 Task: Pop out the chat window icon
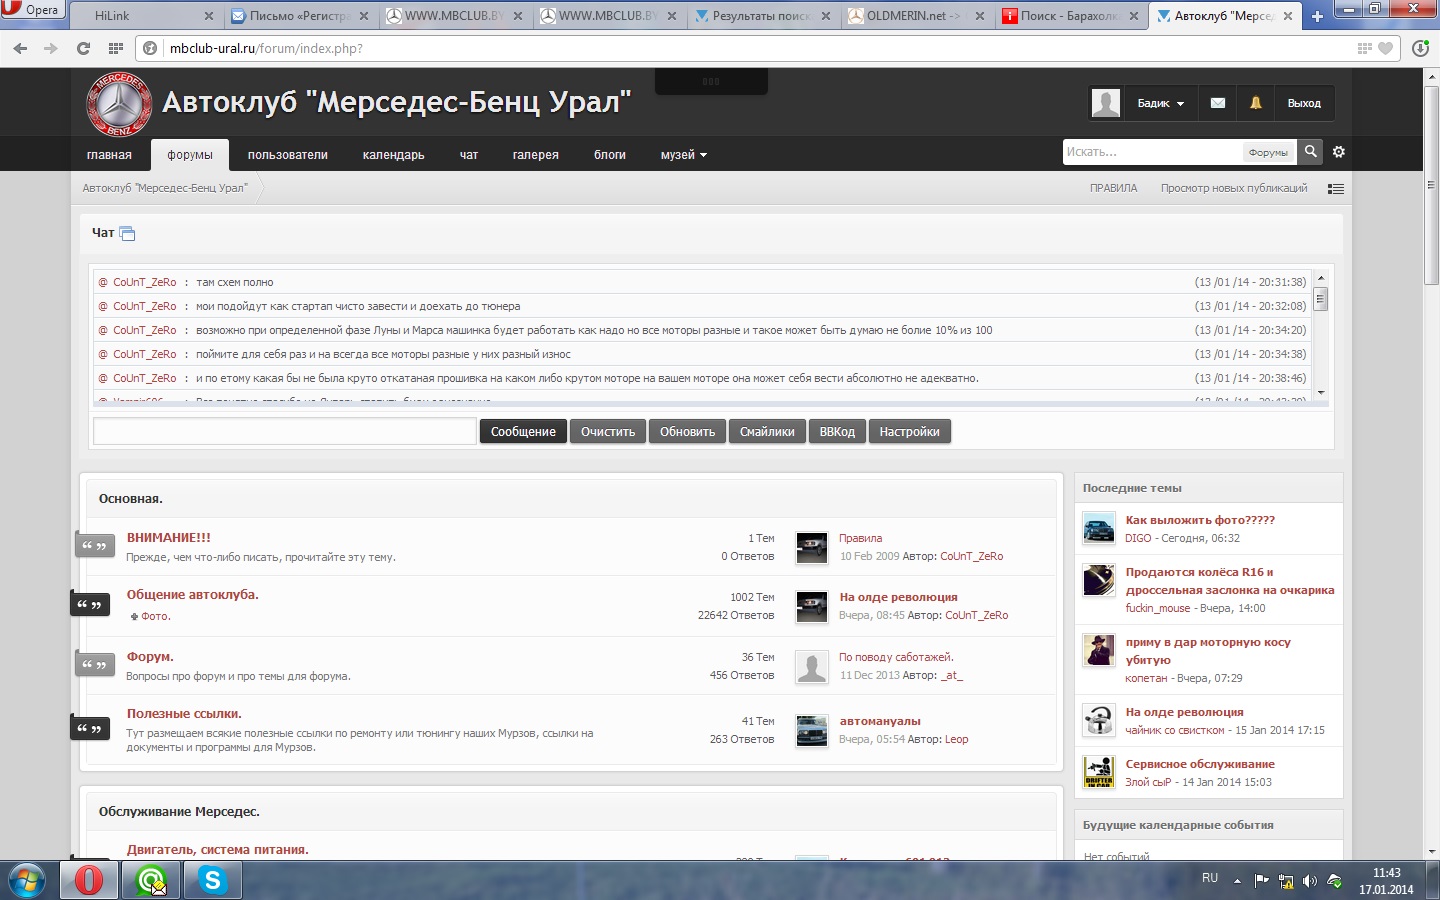[x=127, y=233]
